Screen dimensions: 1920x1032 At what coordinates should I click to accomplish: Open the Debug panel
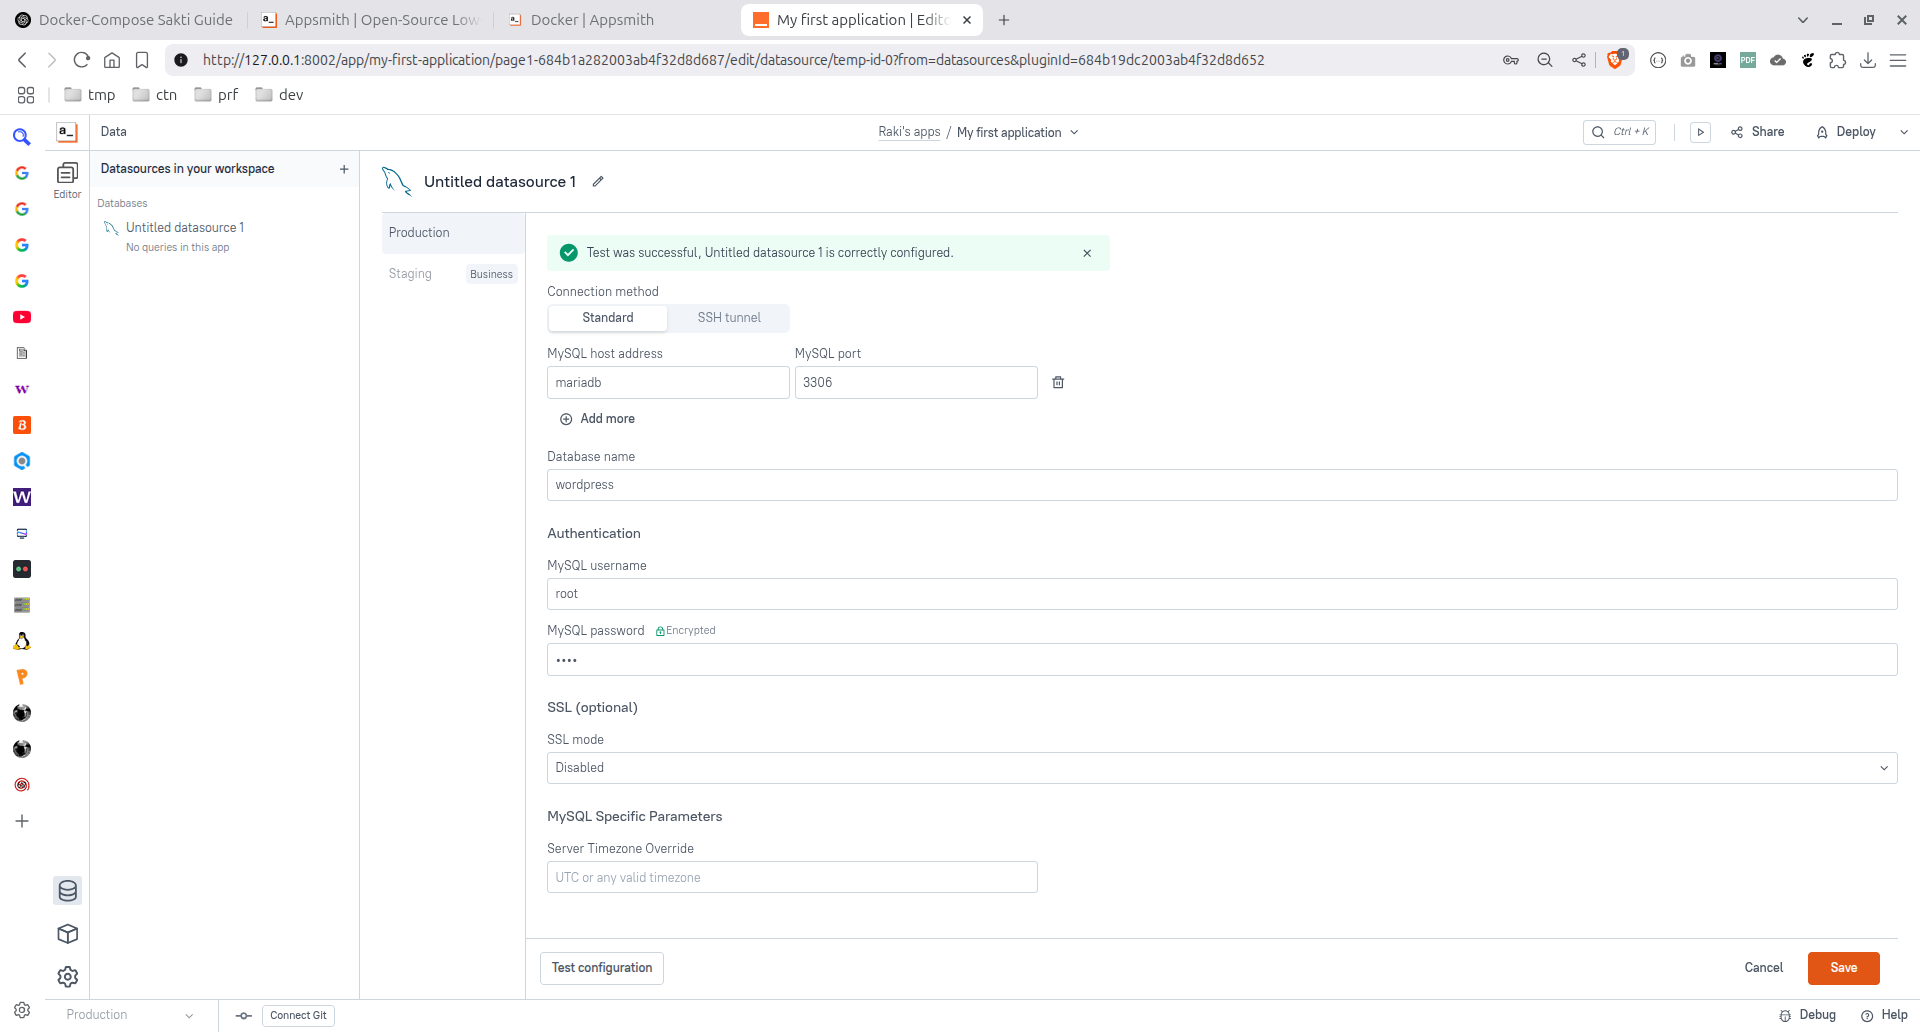[1808, 1015]
